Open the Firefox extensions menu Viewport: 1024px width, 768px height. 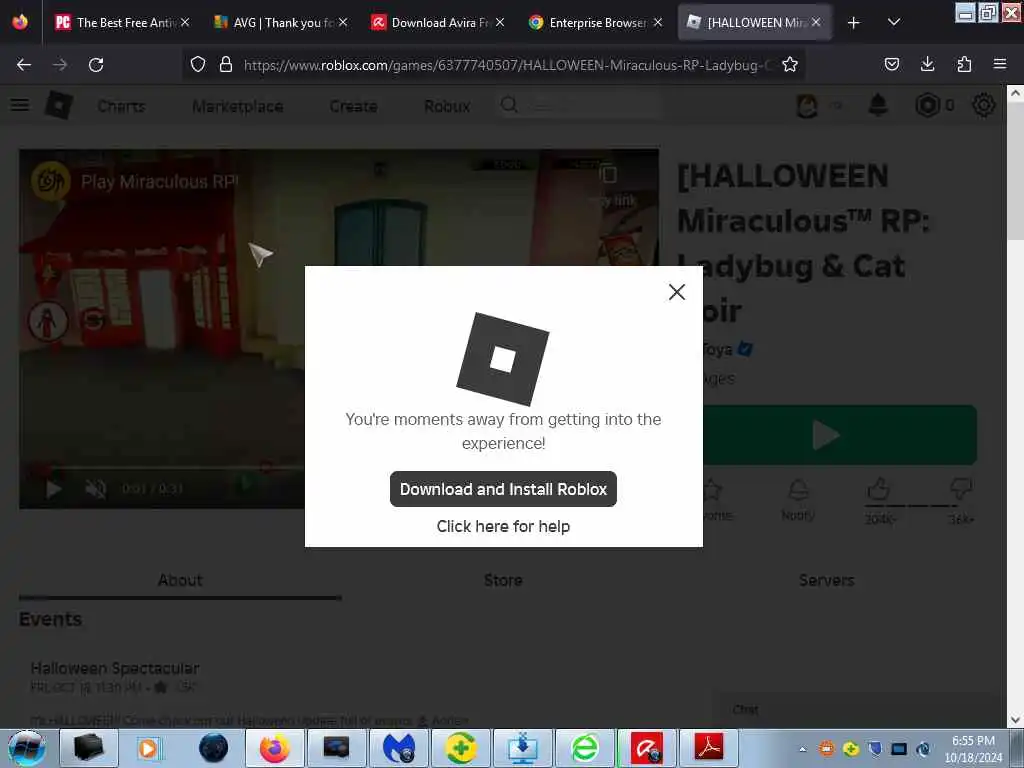[x=964, y=65]
